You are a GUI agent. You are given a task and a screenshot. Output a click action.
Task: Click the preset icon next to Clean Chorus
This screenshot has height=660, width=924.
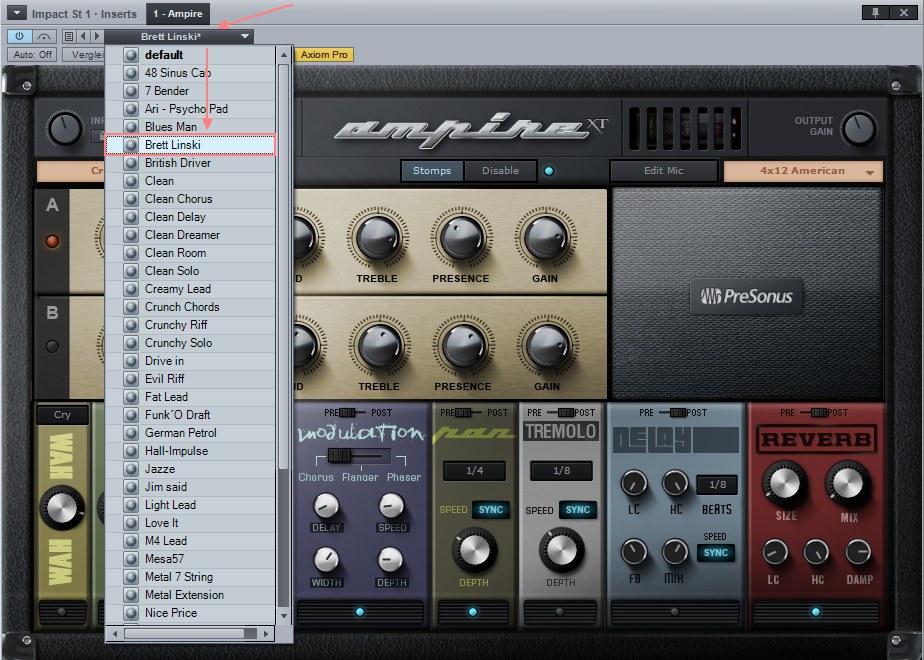[131, 199]
